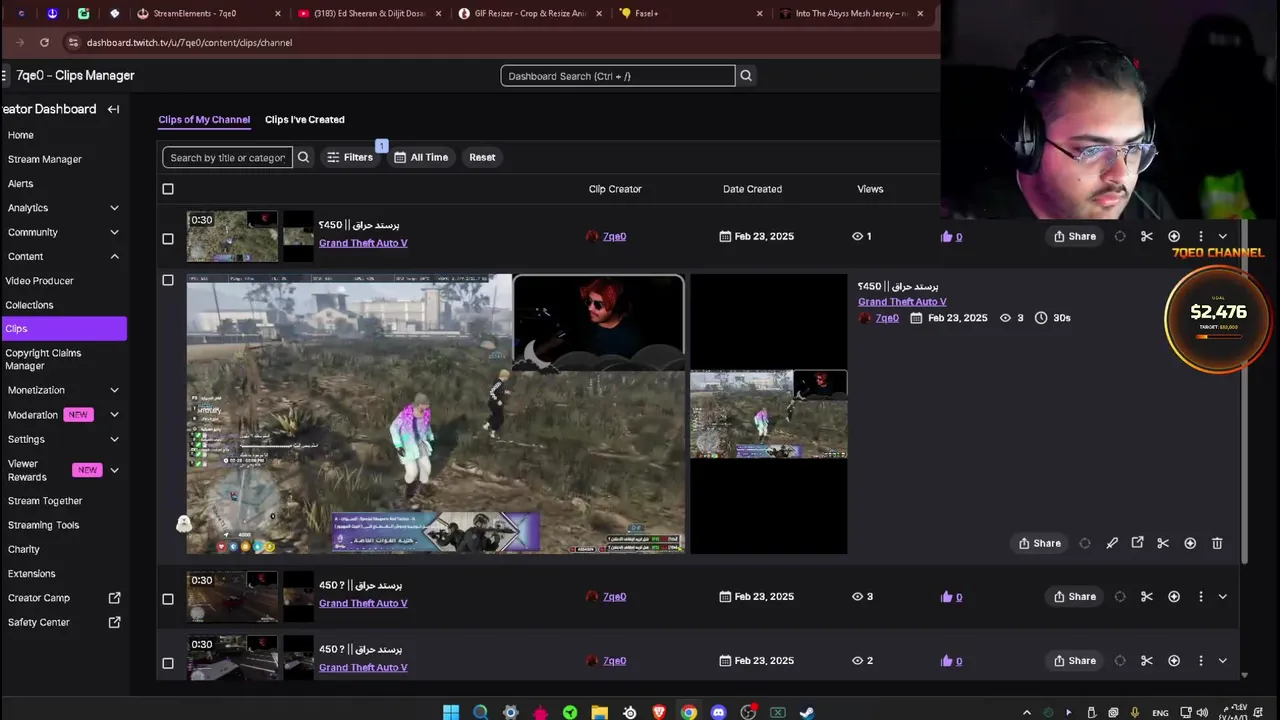Click scissors icon in 3-views clip row
Image resolution: width=1280 pixels, height=720 pixels.
tap(1147, 597)
